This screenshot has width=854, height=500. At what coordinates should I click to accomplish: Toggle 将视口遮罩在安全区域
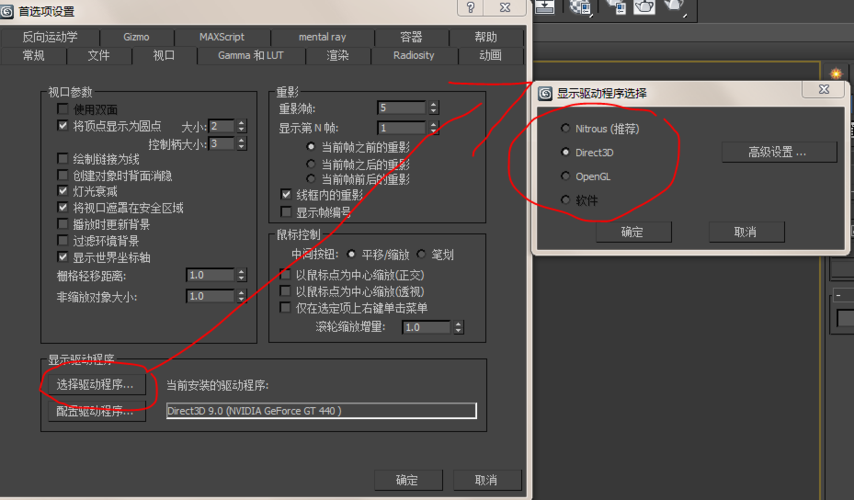click(x=63, y=208)
